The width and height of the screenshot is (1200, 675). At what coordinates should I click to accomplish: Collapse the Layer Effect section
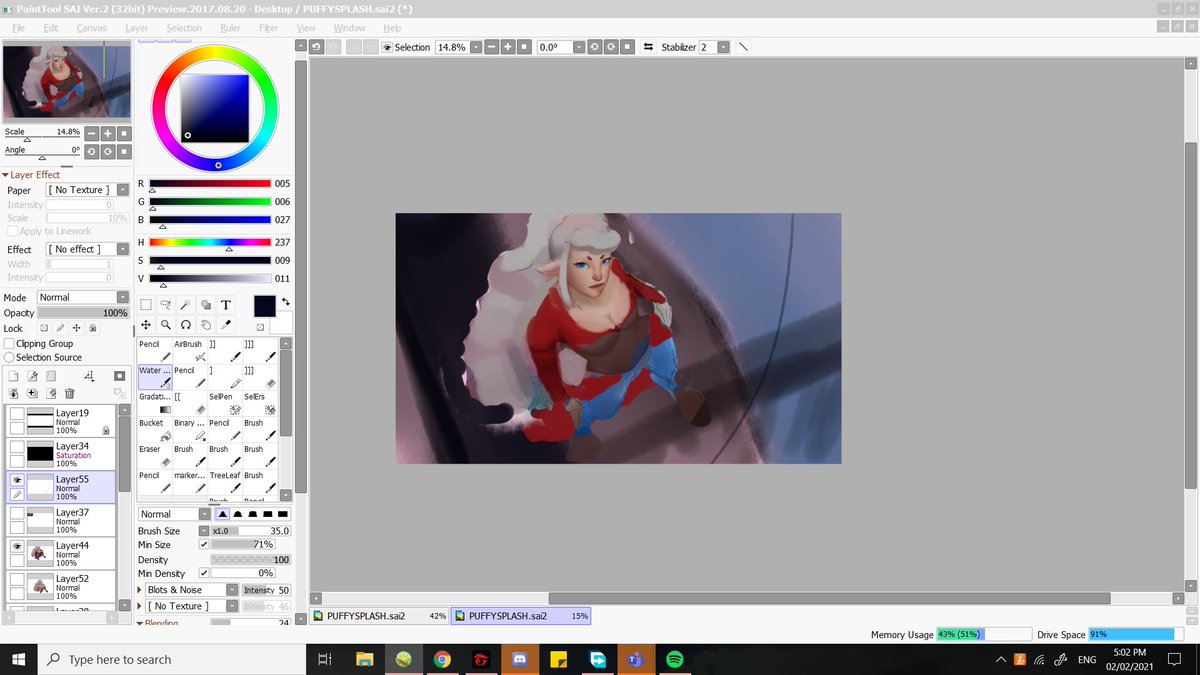point(6,175)
